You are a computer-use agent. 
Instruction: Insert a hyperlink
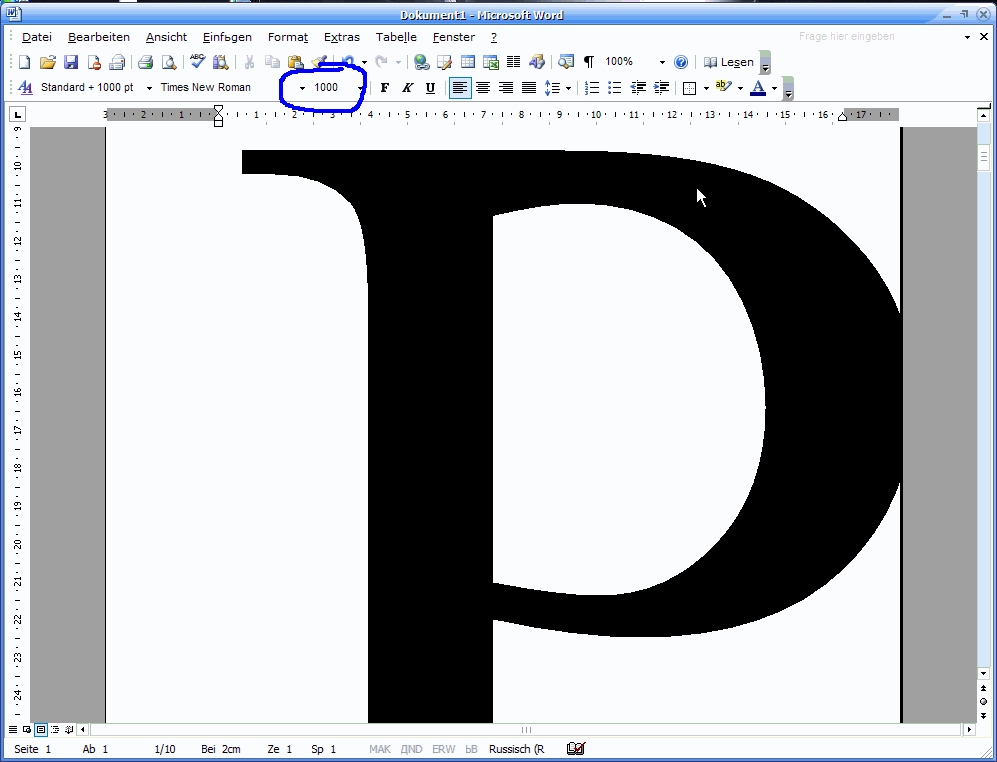coord(421,62)
